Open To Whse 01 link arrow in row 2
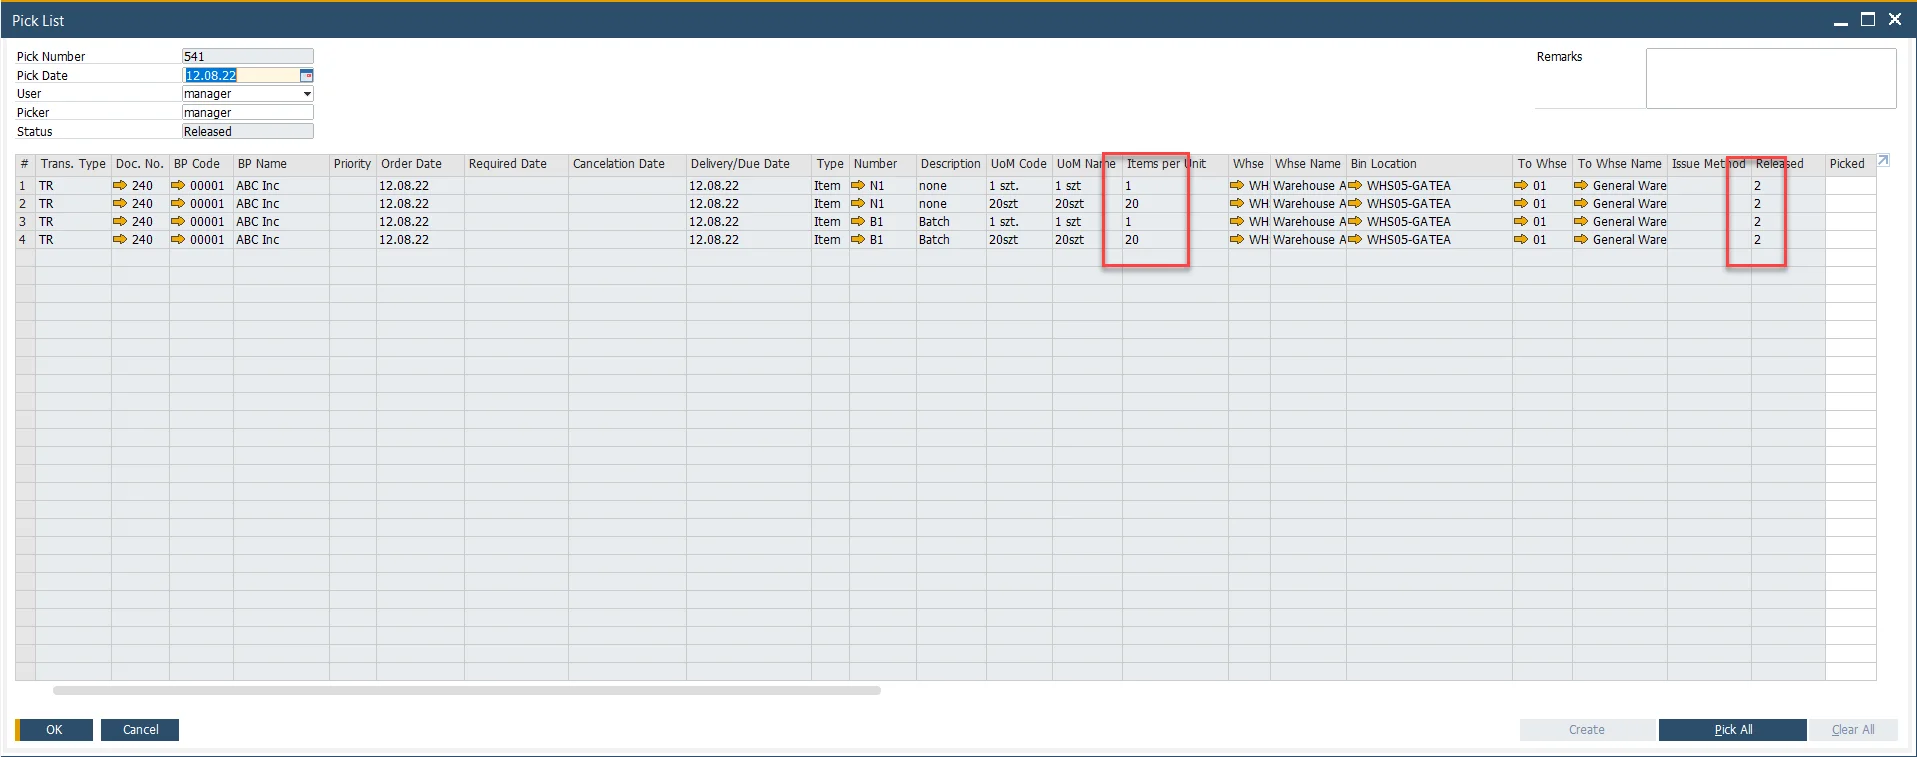This screenshot has width=1917, height=757. point(1521,203)
